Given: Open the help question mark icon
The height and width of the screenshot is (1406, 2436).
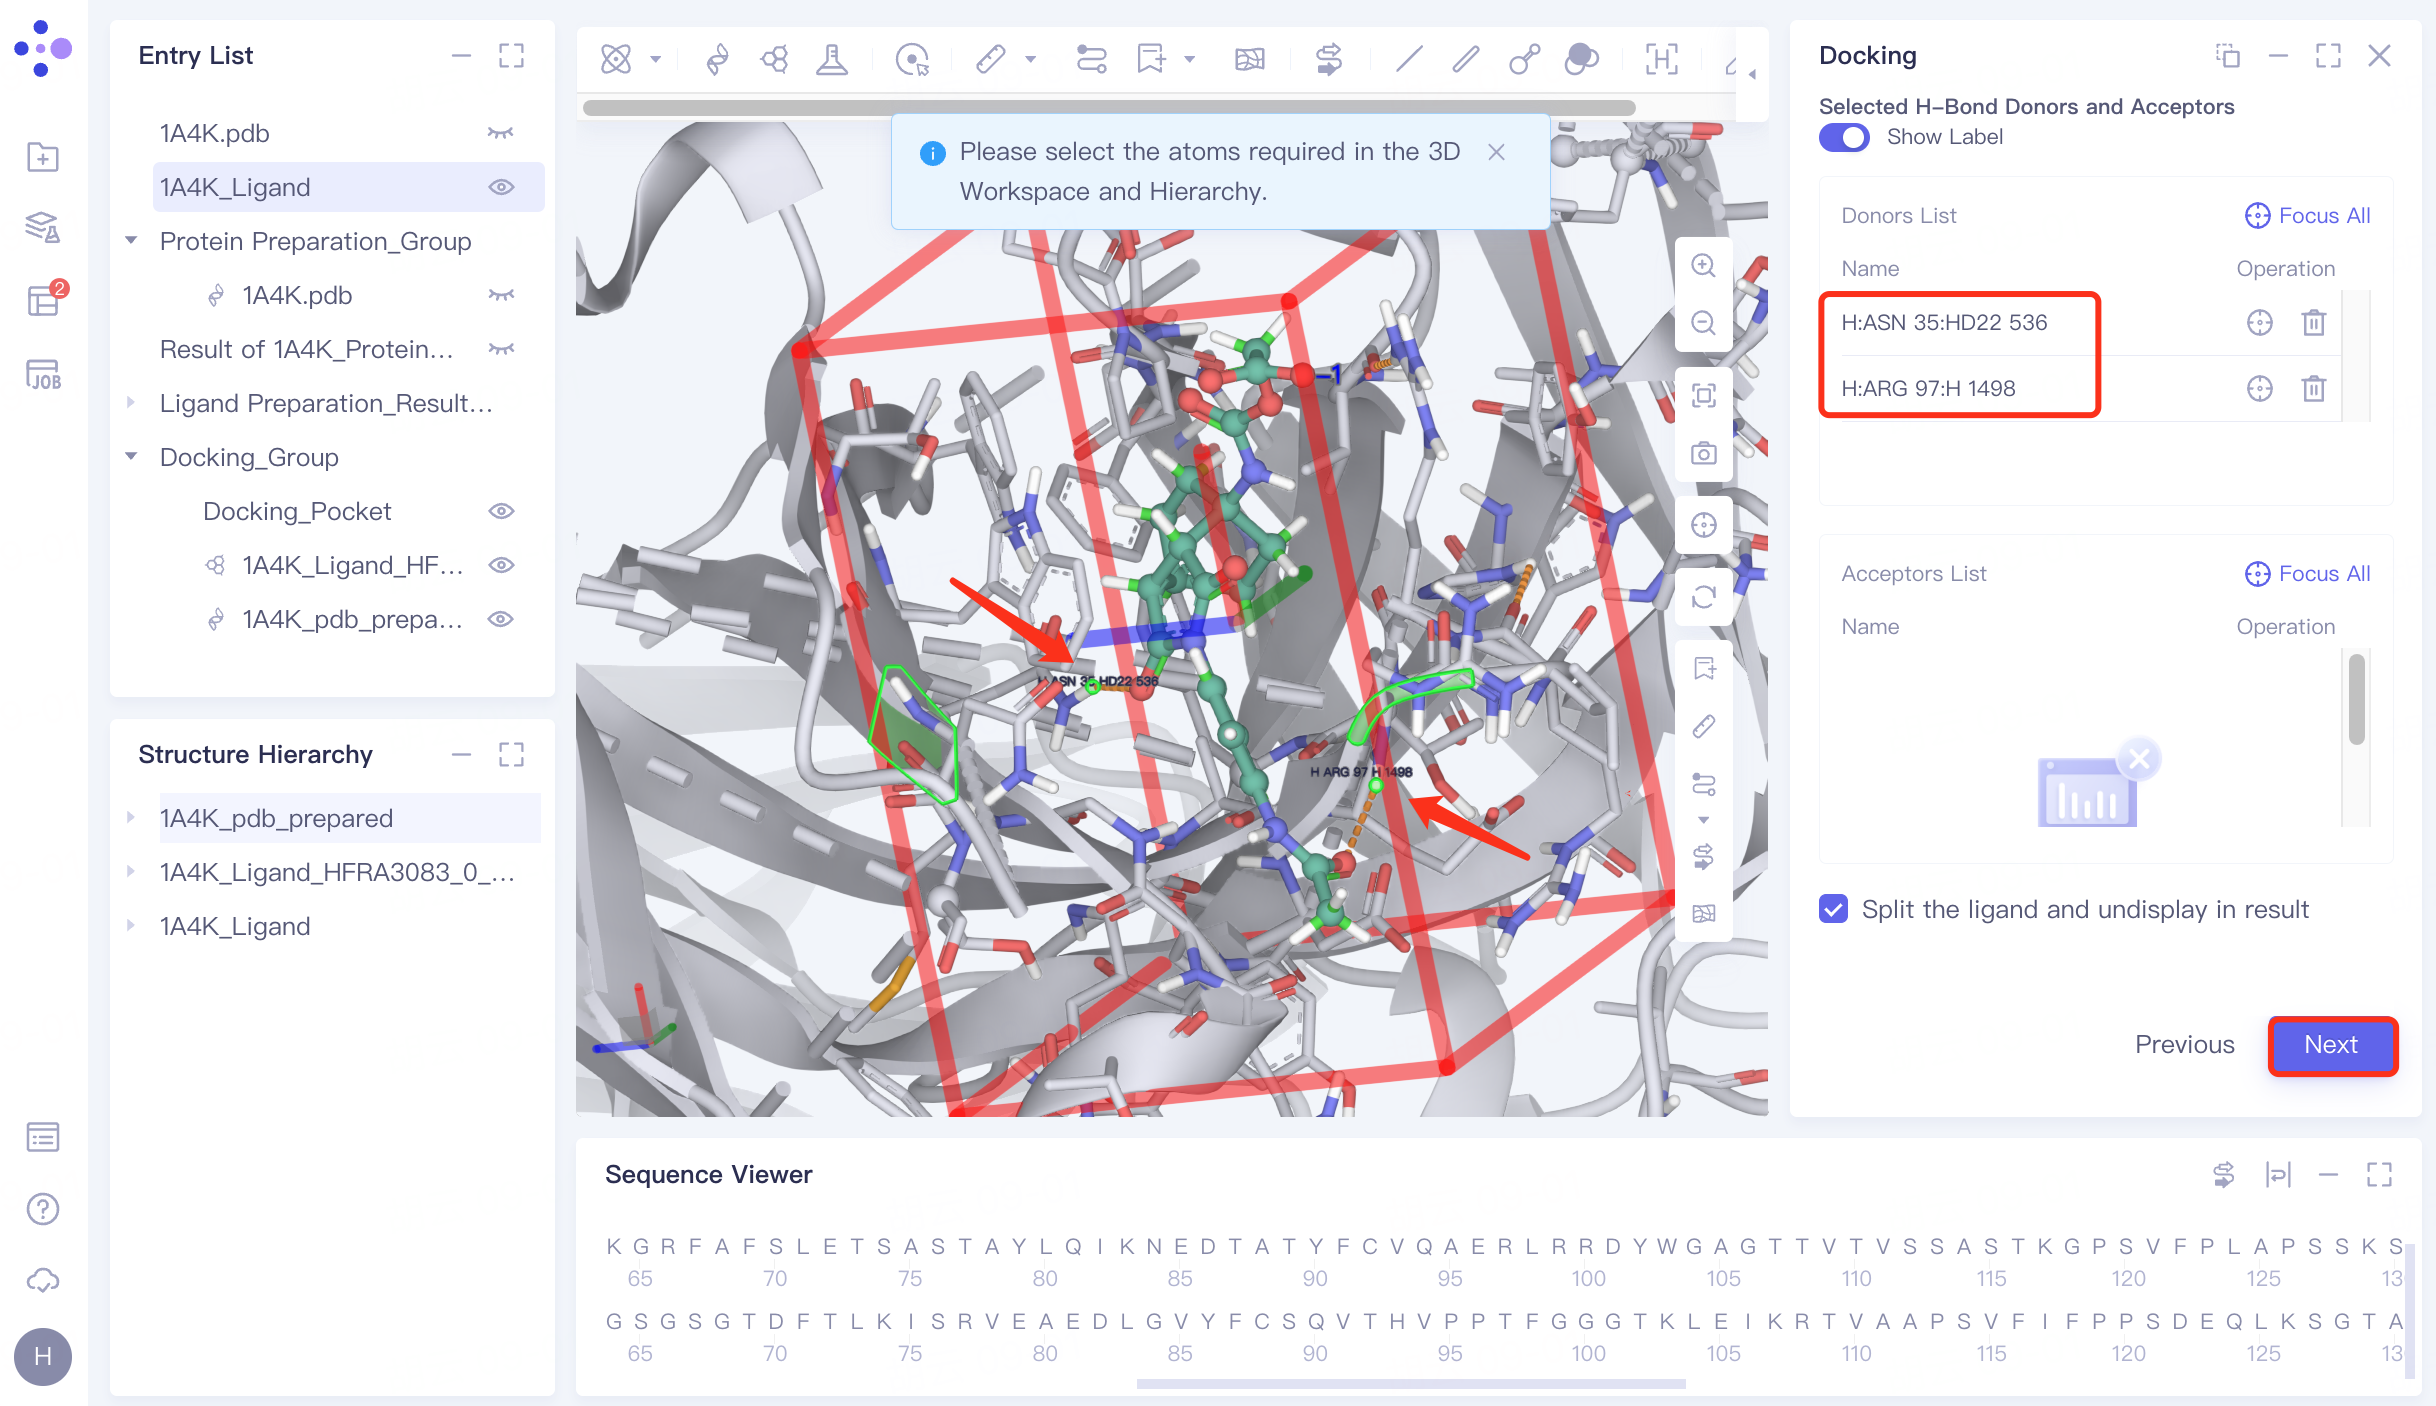Looking at the screenshot, I should click(43, 1209).
